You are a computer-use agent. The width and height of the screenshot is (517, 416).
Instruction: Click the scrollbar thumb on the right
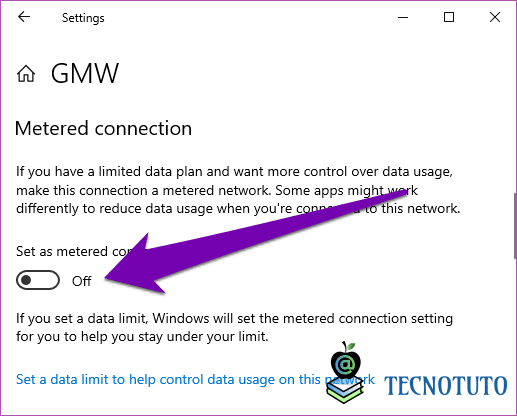point(515,225)
